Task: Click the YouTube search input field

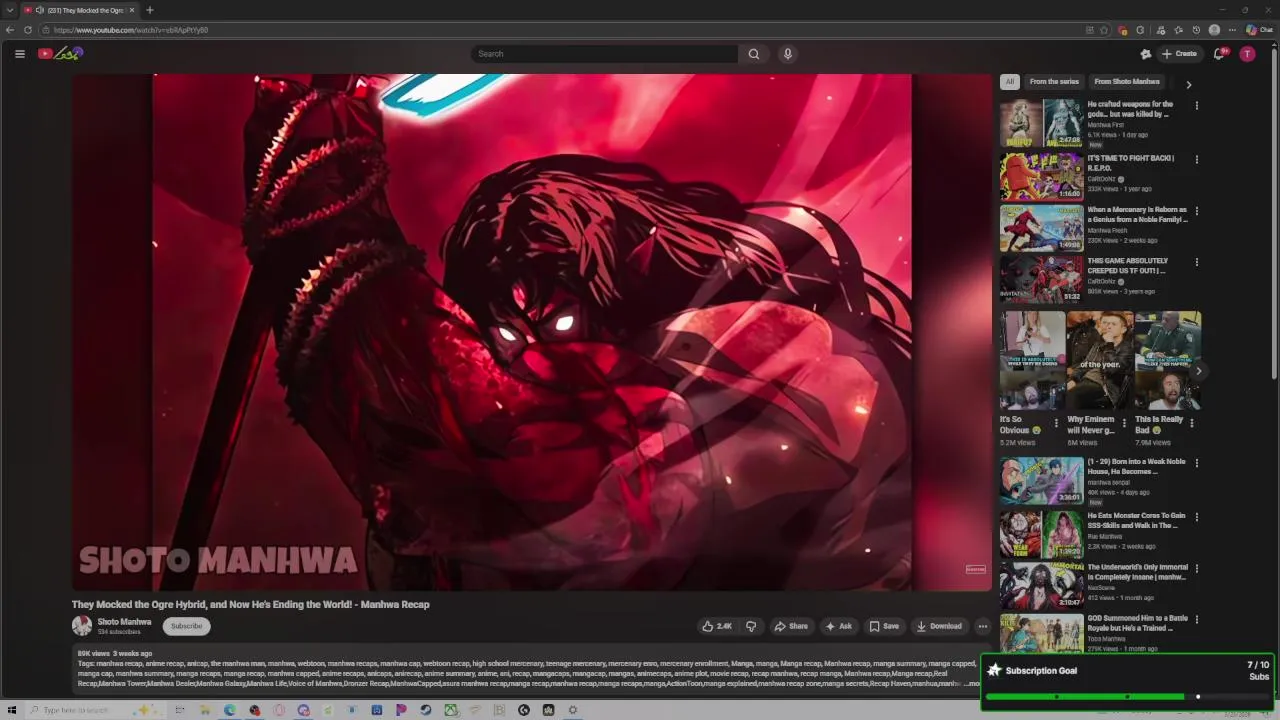Action: point(605,54)
